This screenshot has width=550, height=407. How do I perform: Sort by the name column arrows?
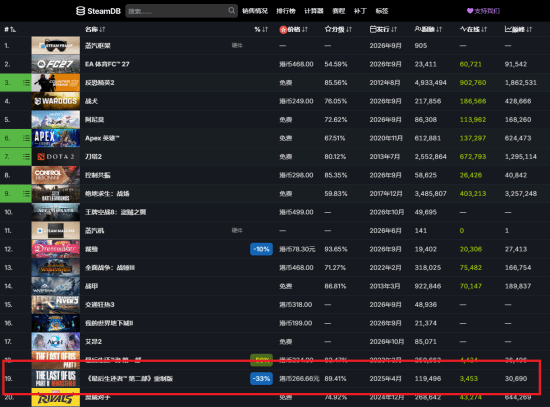click(102, 29)
